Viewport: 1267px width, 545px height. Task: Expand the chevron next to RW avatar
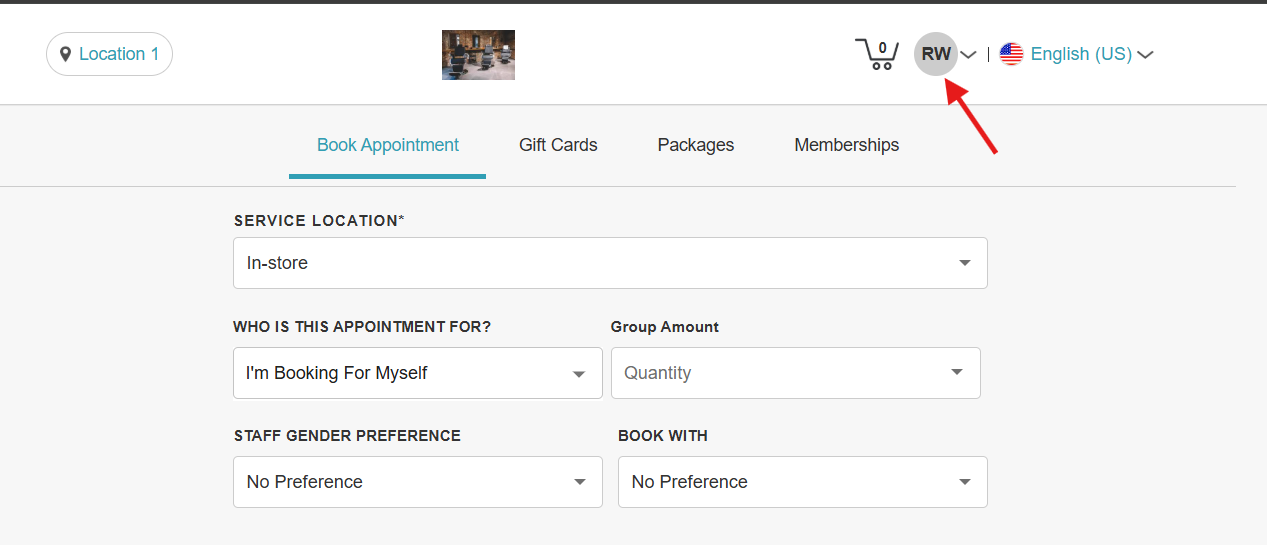click(x=968, y=55)
